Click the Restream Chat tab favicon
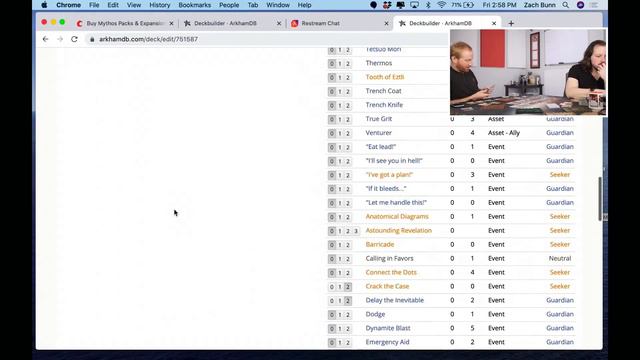The image size is (640, 360). (x=295, y=23)
